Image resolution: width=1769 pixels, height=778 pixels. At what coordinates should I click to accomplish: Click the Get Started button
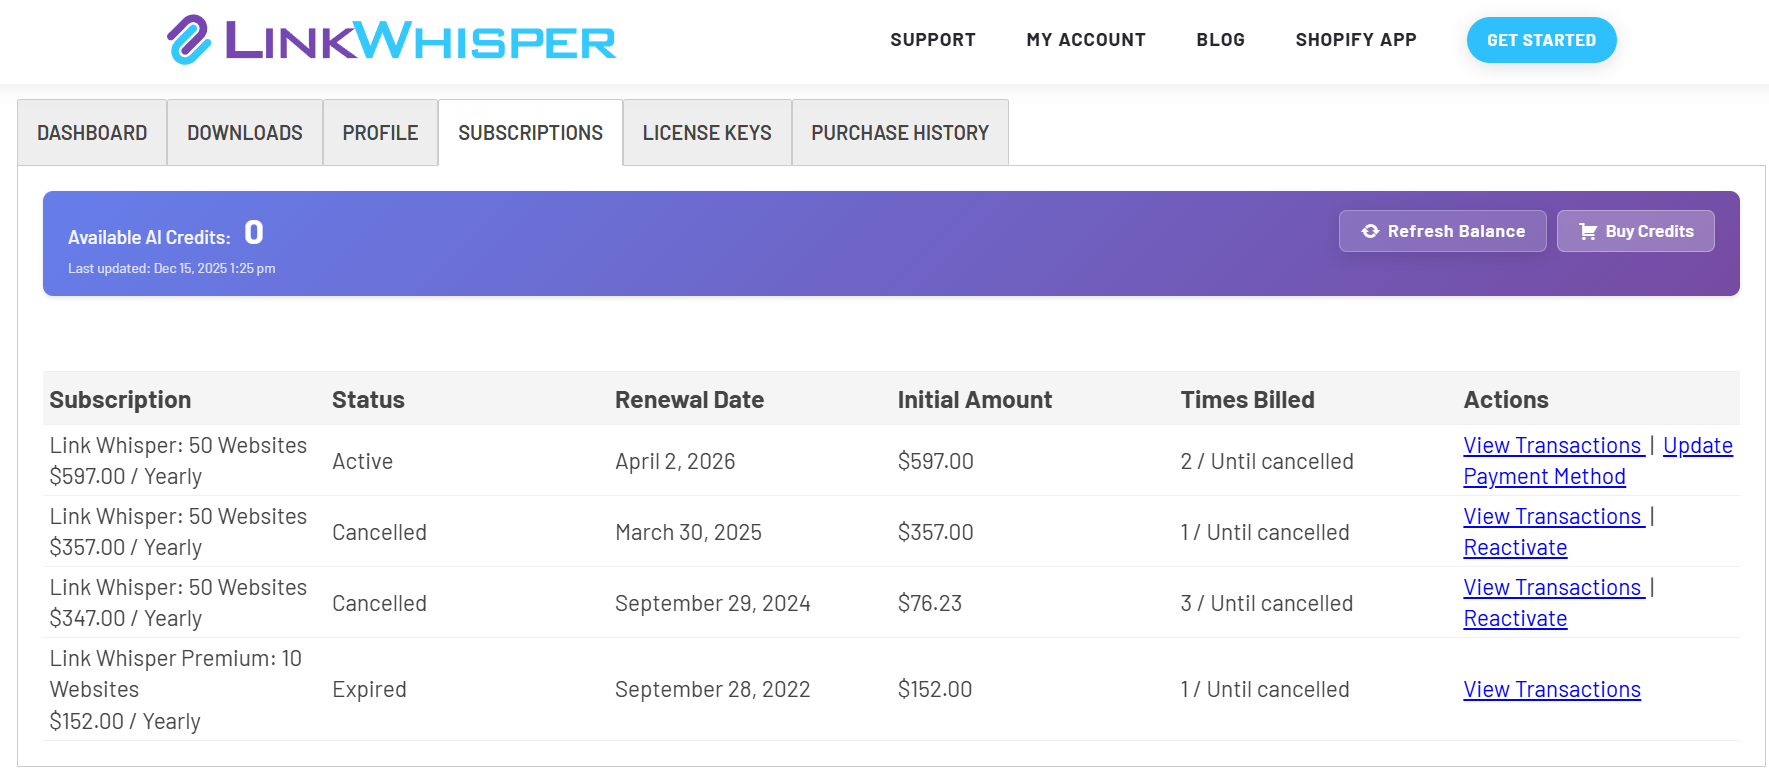pos(1541,40)
